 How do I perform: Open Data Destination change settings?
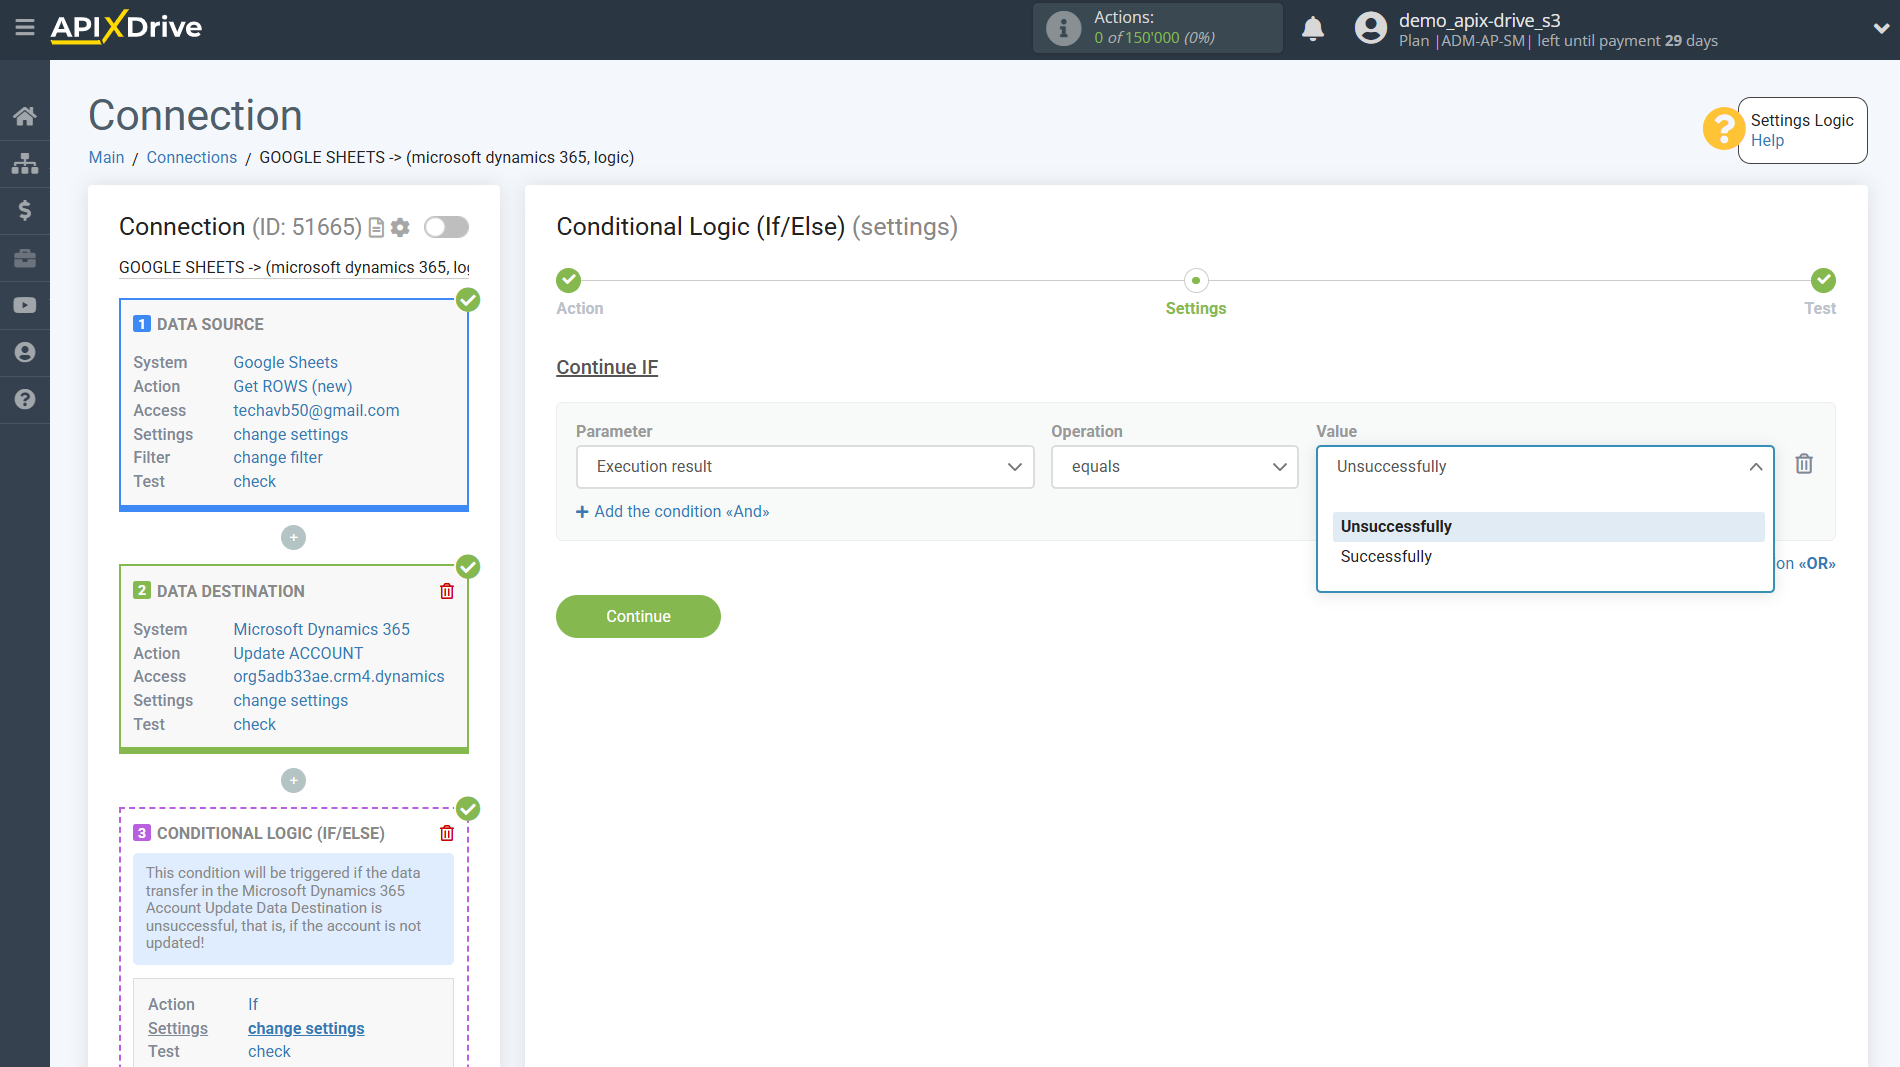(x=291, y=701)
